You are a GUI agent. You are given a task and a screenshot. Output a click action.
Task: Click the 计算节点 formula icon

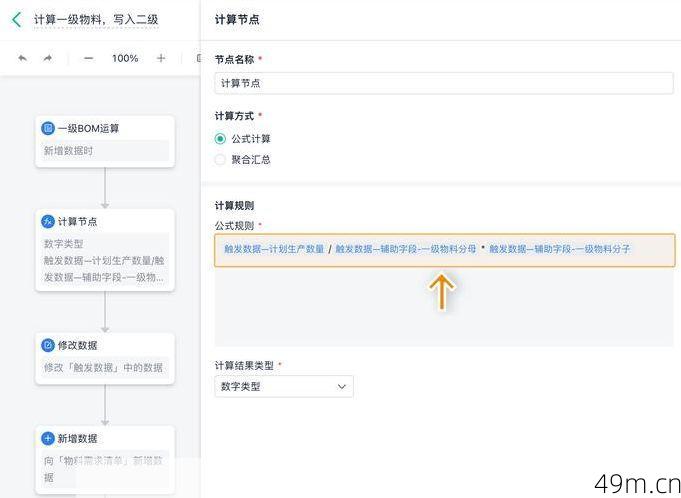point(48,221)
